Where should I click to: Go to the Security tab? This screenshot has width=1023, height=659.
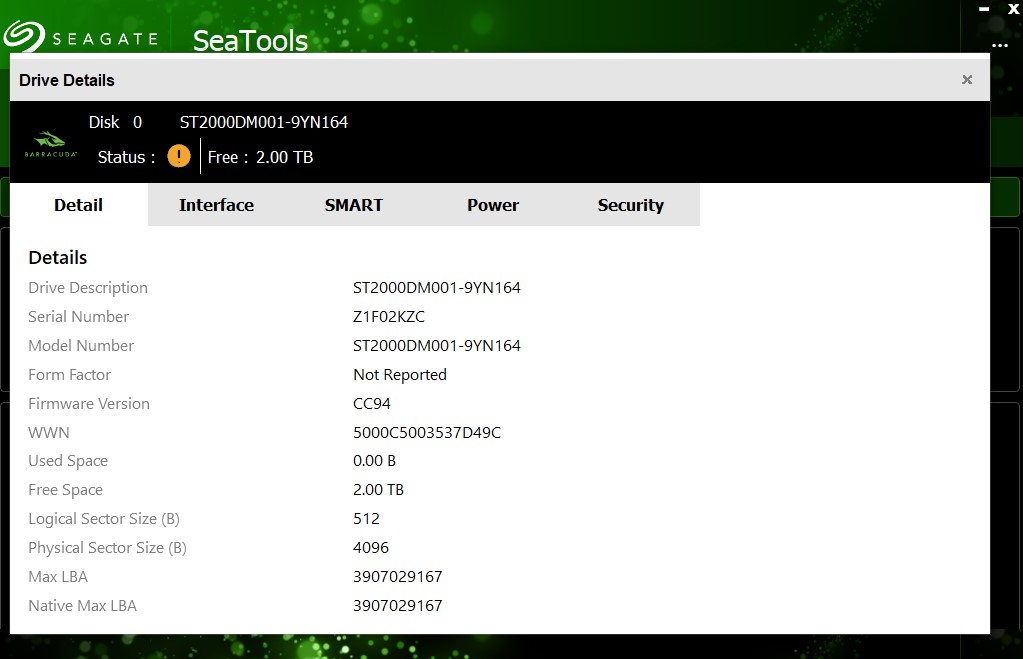(630, 205)
